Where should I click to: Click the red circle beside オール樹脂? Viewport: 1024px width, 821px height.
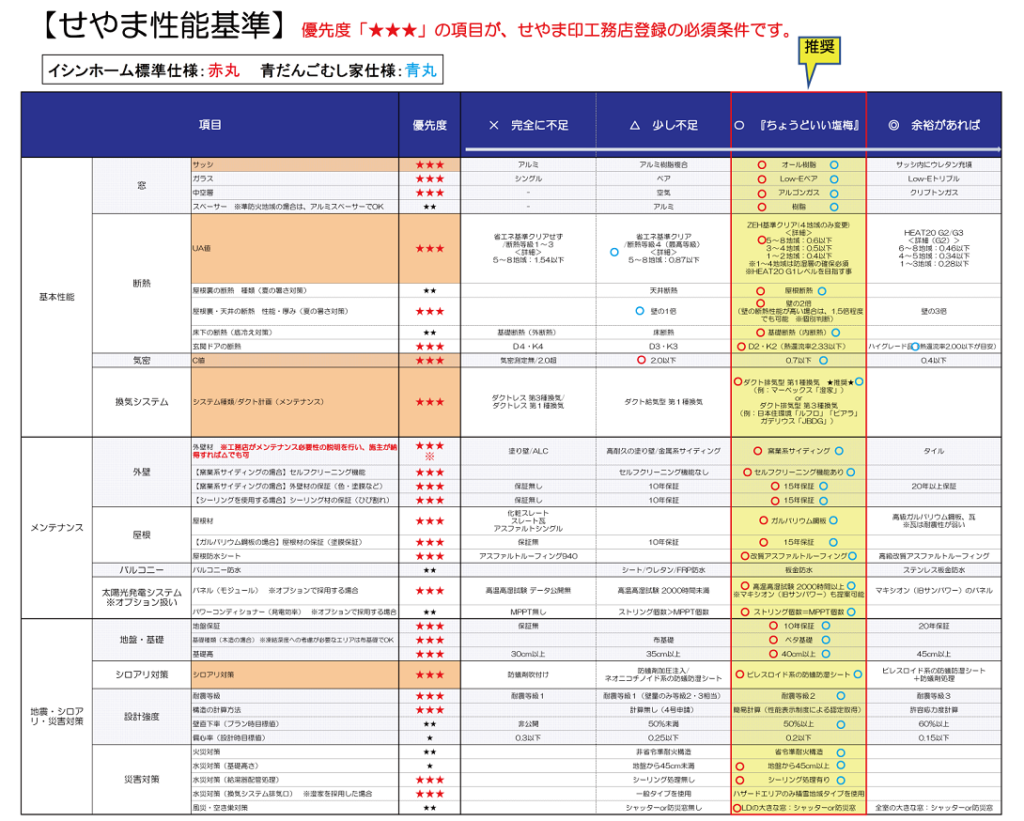762,164
